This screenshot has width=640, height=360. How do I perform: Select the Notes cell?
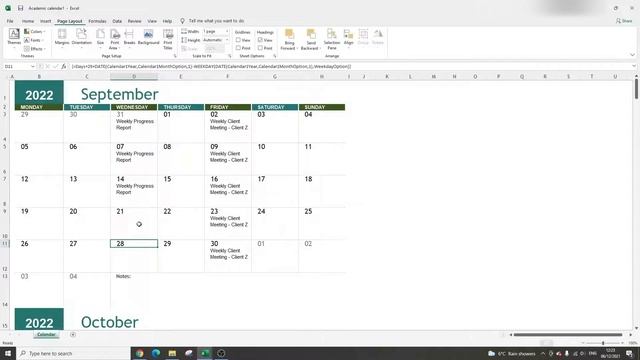coord(123,276)
